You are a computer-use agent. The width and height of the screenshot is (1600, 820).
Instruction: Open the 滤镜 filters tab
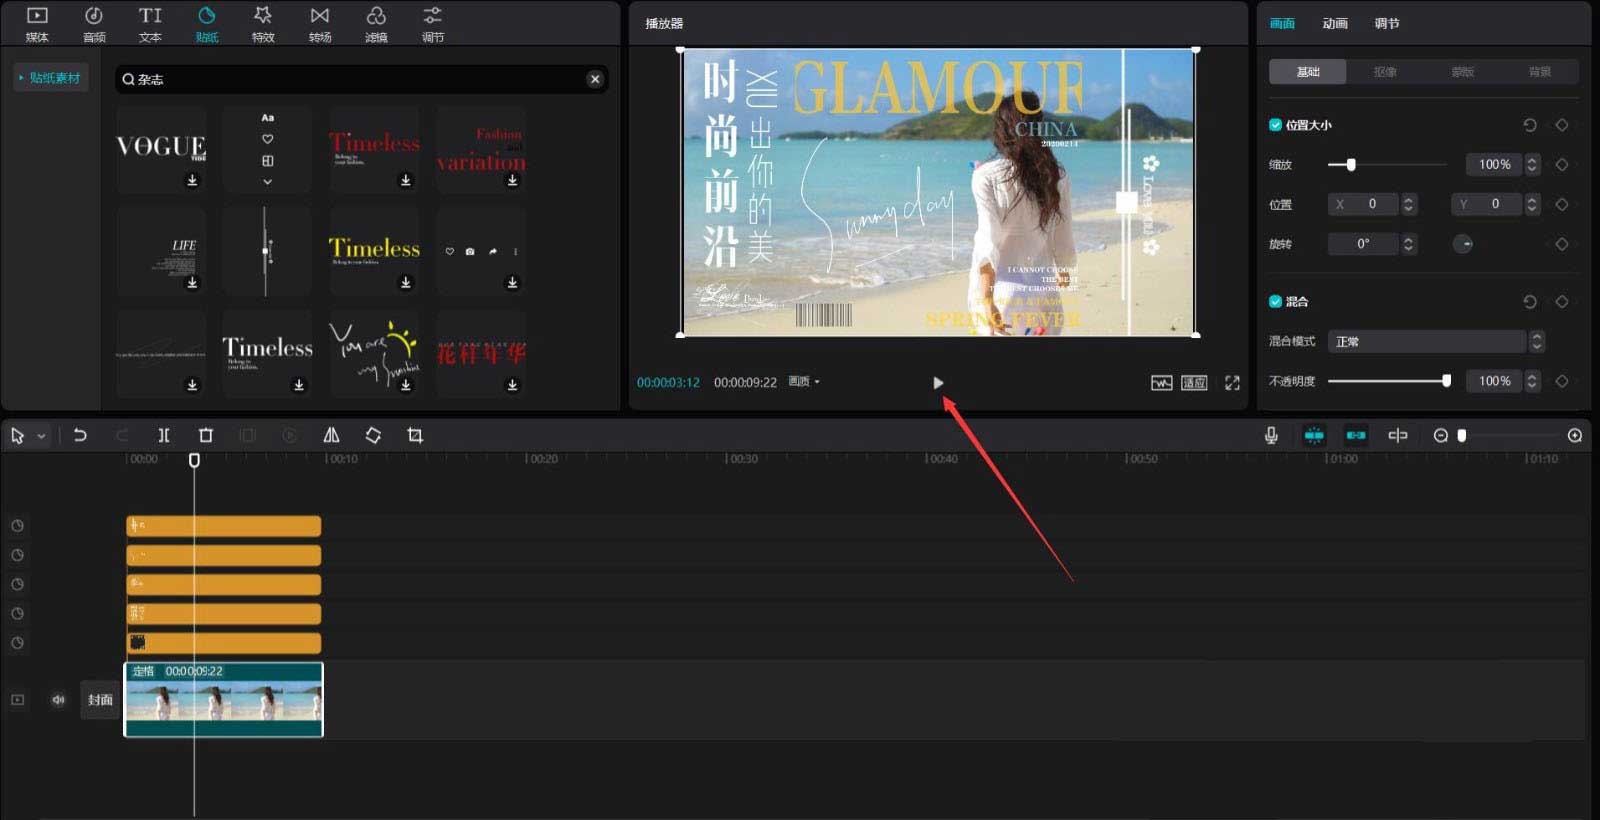tap(376, 24)
